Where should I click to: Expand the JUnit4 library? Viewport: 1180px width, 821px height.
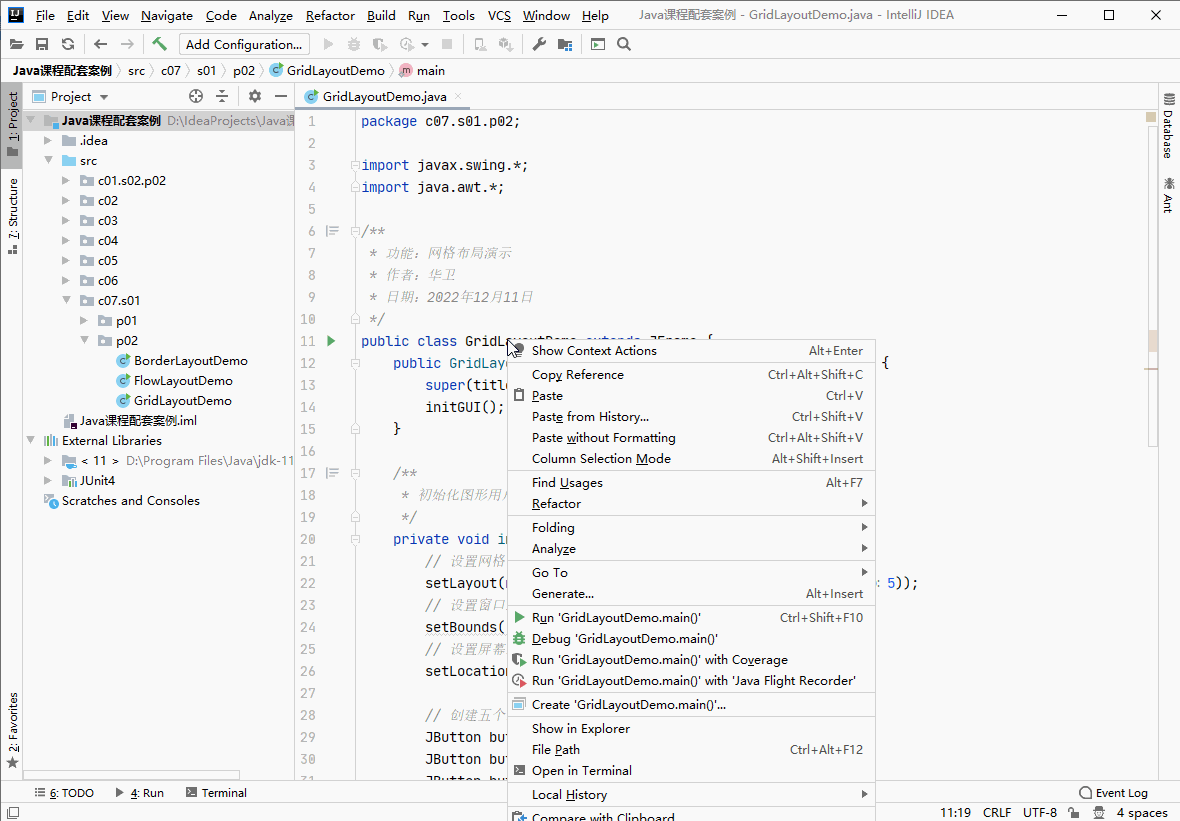tap(48, 480)
